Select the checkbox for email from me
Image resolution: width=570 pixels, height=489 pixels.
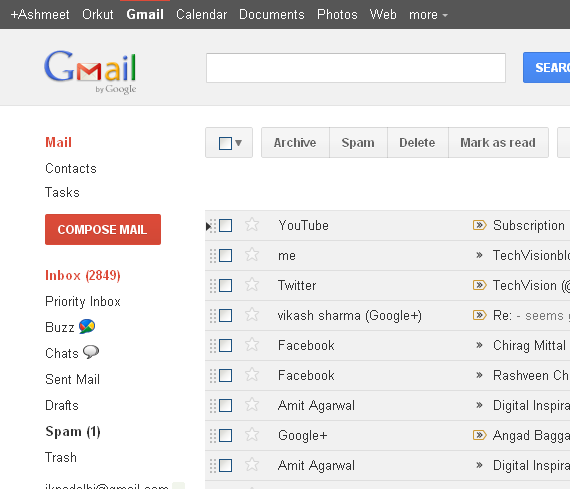(x=225, y=256)
